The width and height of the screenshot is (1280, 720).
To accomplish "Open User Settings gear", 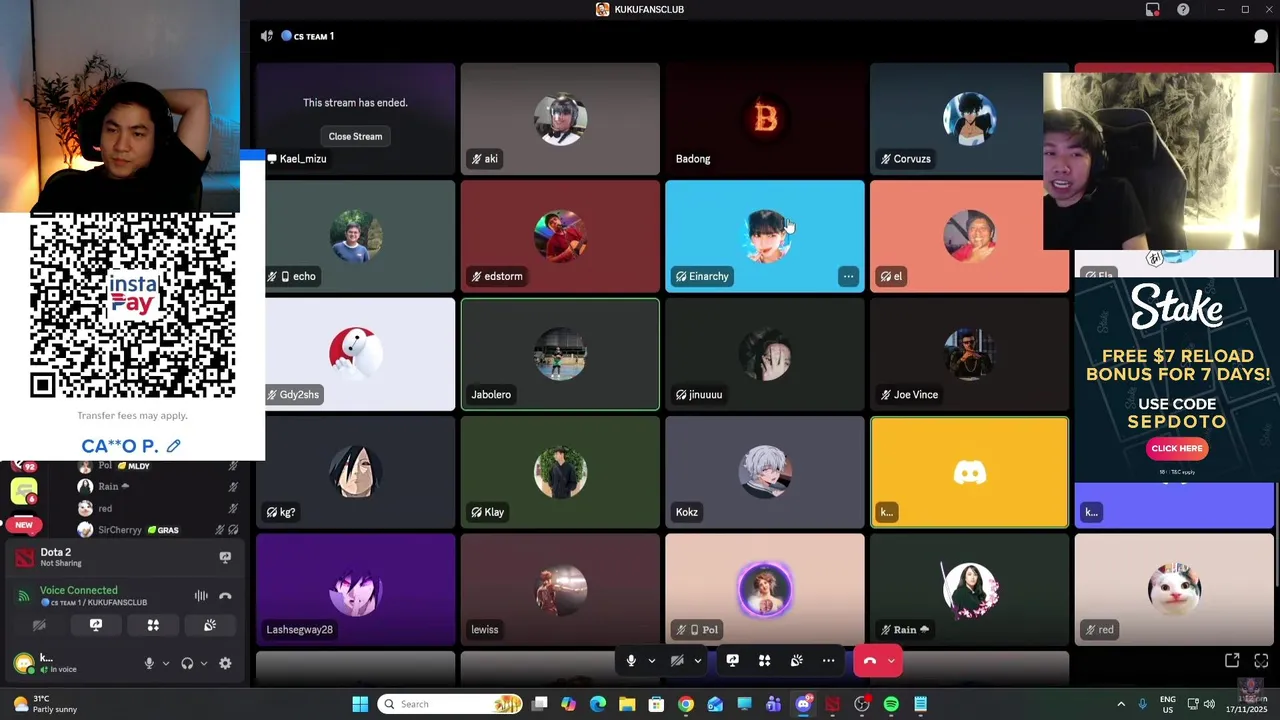I will point(225,663).
